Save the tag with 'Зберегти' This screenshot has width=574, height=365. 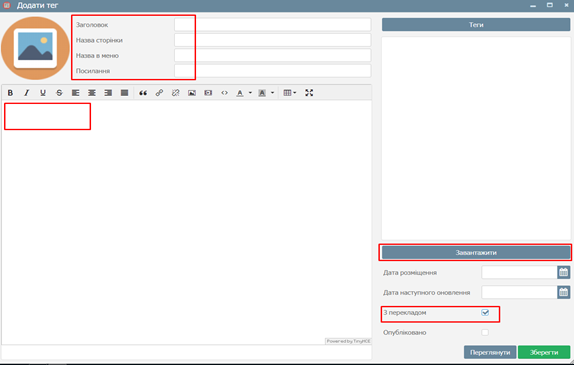[544, 352]
